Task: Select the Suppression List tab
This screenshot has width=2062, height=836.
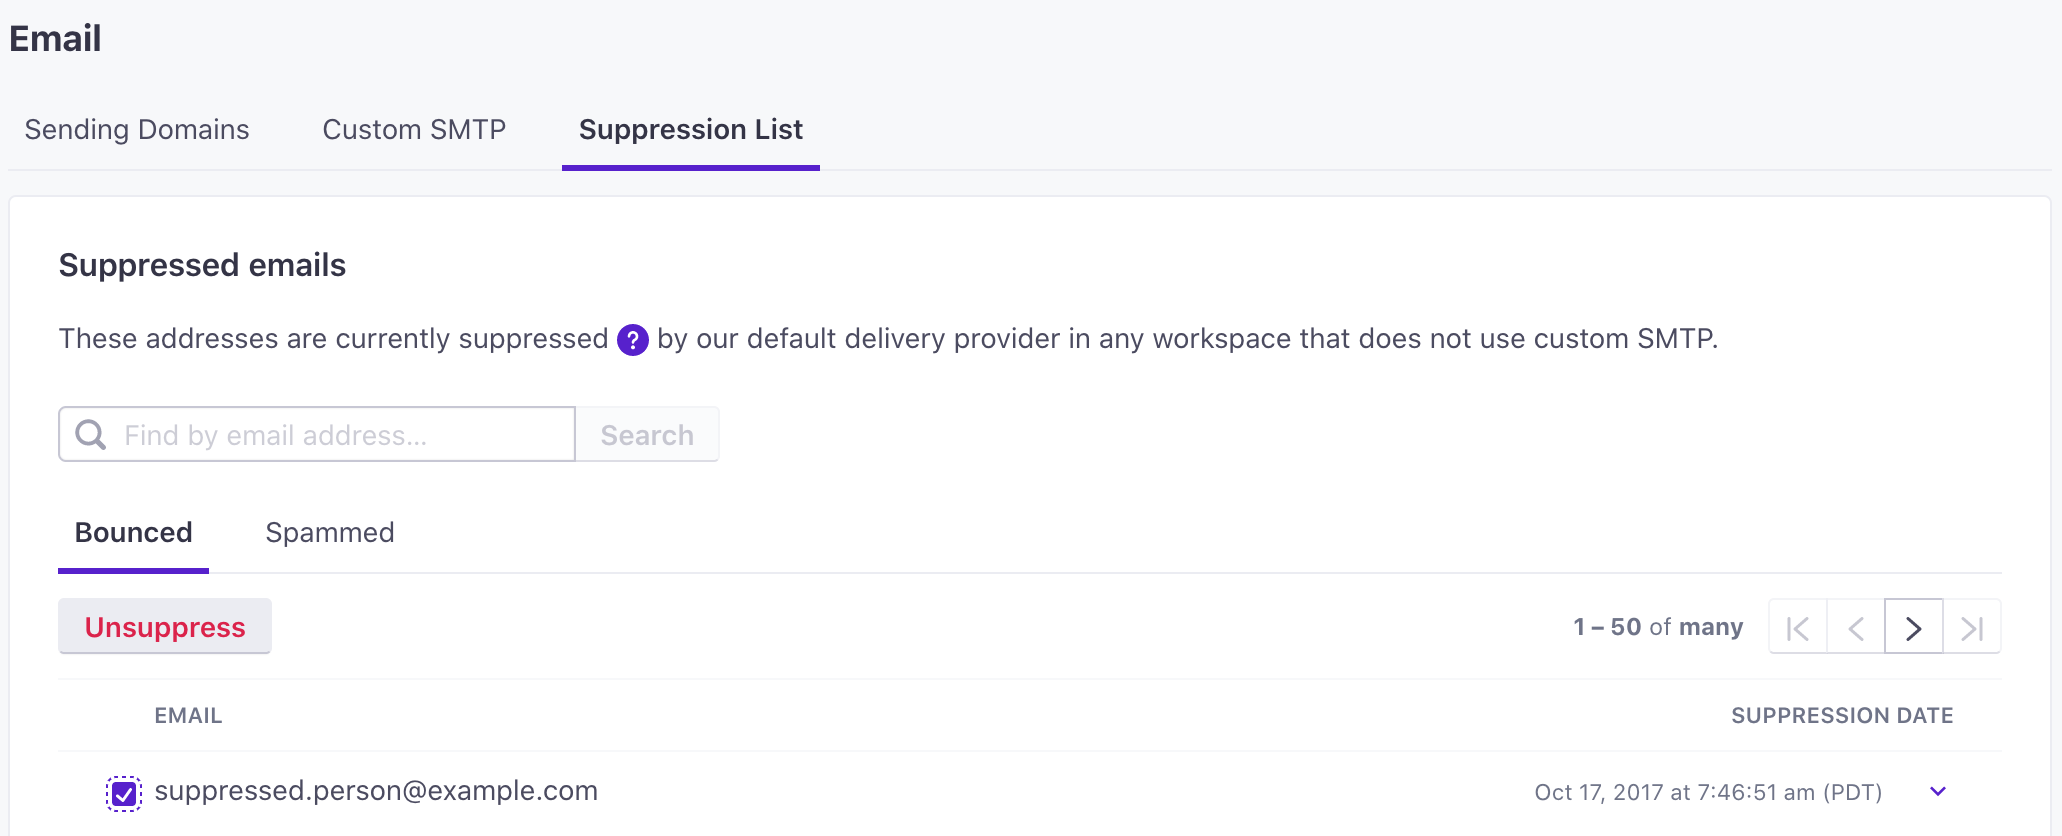Action: pyautogui.click(x=691, y=130)
